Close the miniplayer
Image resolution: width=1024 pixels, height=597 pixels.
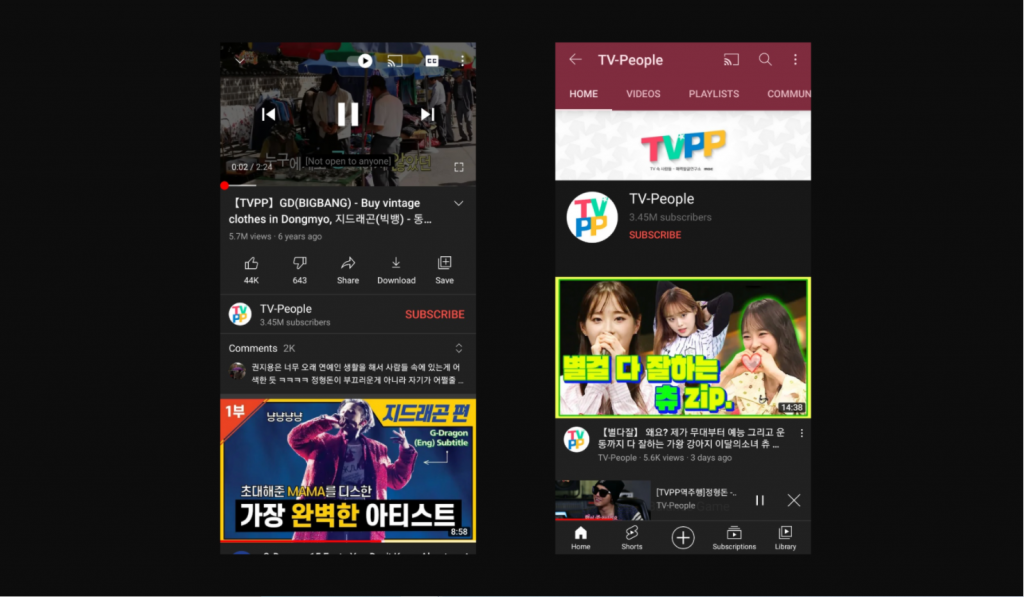[793, 500]
